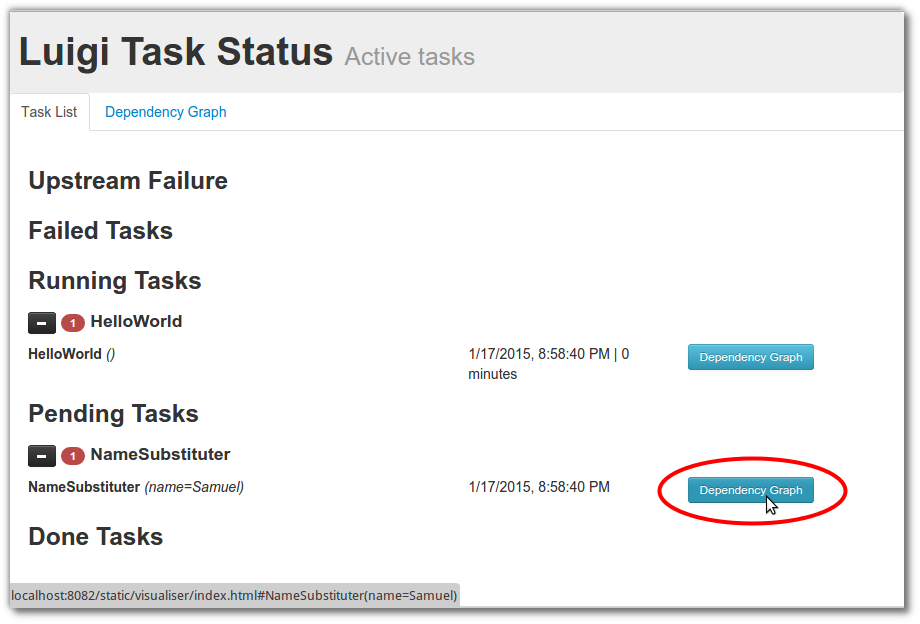Collapse the HelloWorld group with minus button
Viewport: 920px width, 624px height.
[42, 323]
